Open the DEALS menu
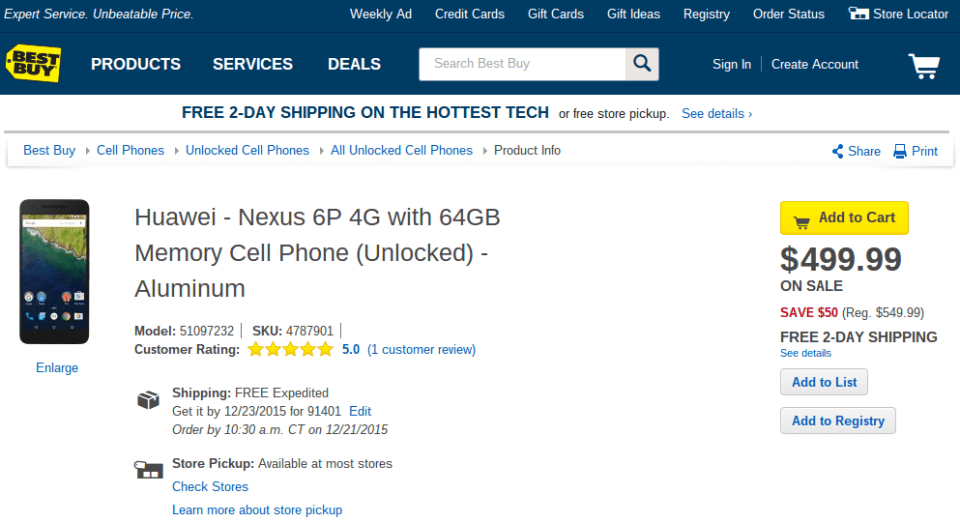This screenshot has width=960, height=523. click(x=354, y=64)
